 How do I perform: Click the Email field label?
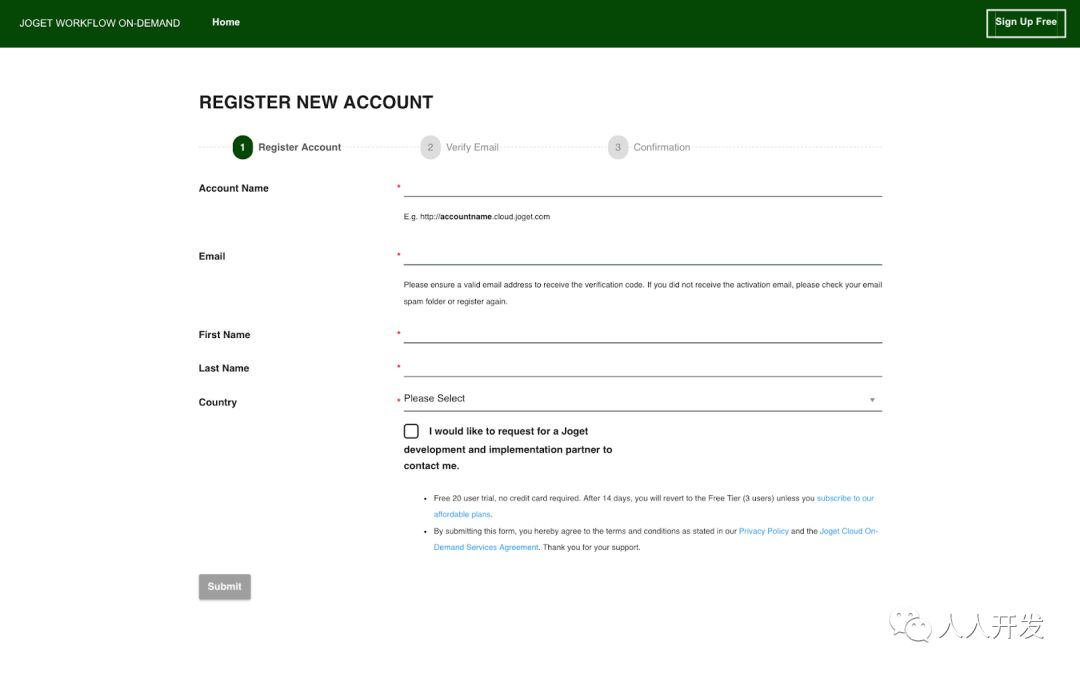212,256
